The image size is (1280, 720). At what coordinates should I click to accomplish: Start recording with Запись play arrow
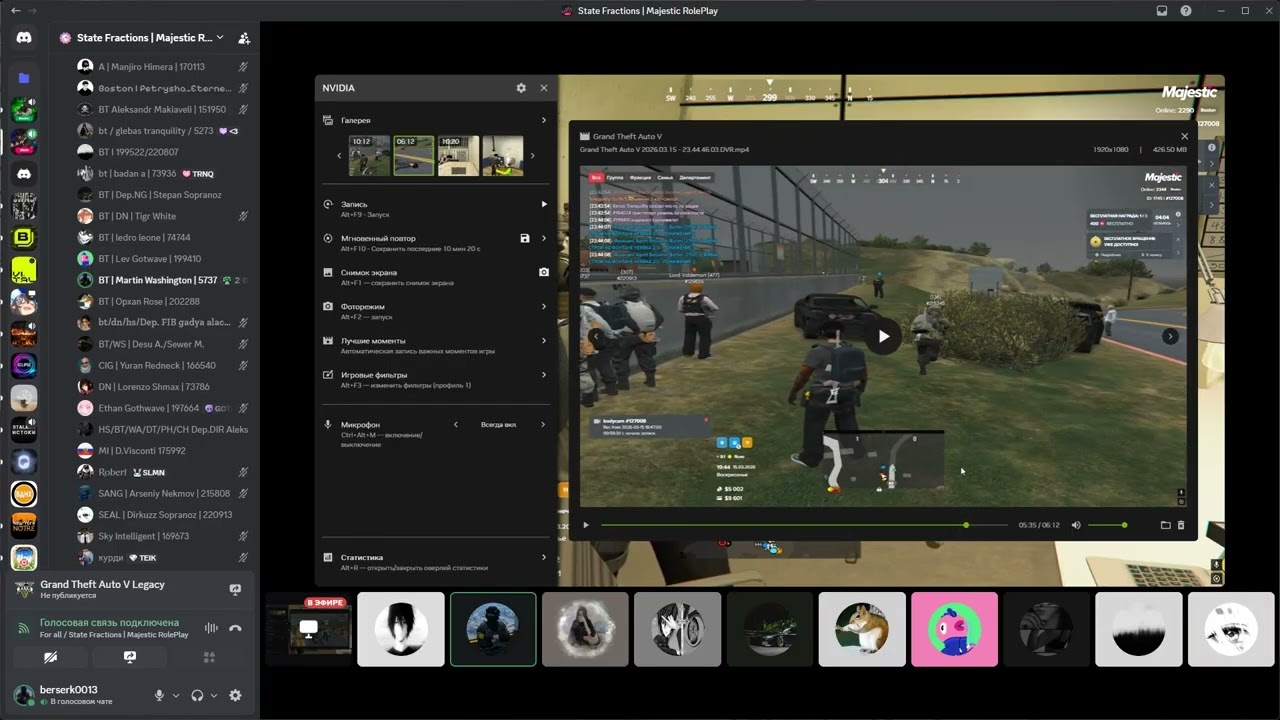coord(544,204)
